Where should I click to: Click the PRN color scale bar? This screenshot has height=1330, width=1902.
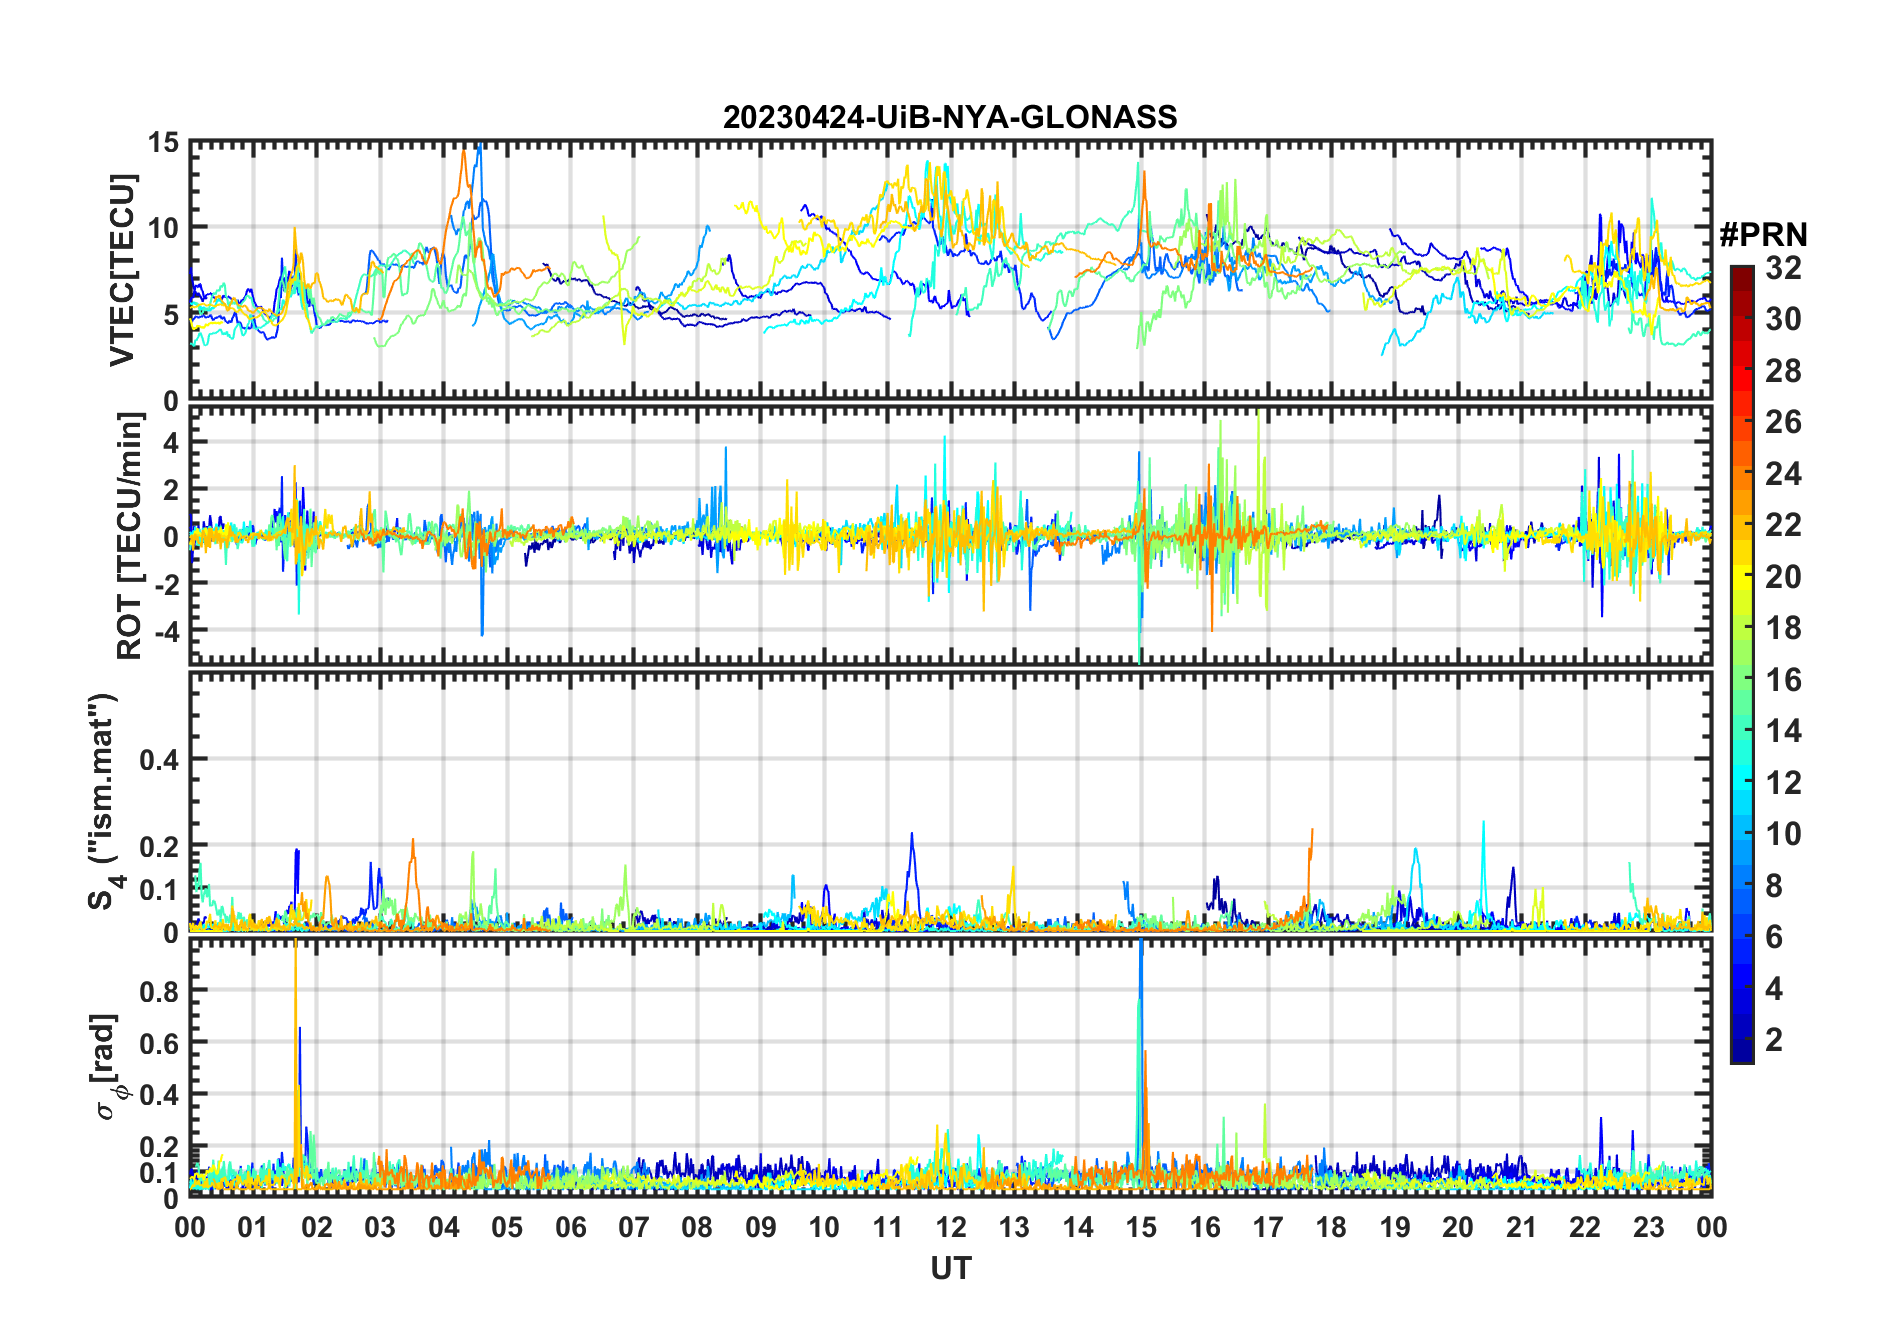[1742, 664]
